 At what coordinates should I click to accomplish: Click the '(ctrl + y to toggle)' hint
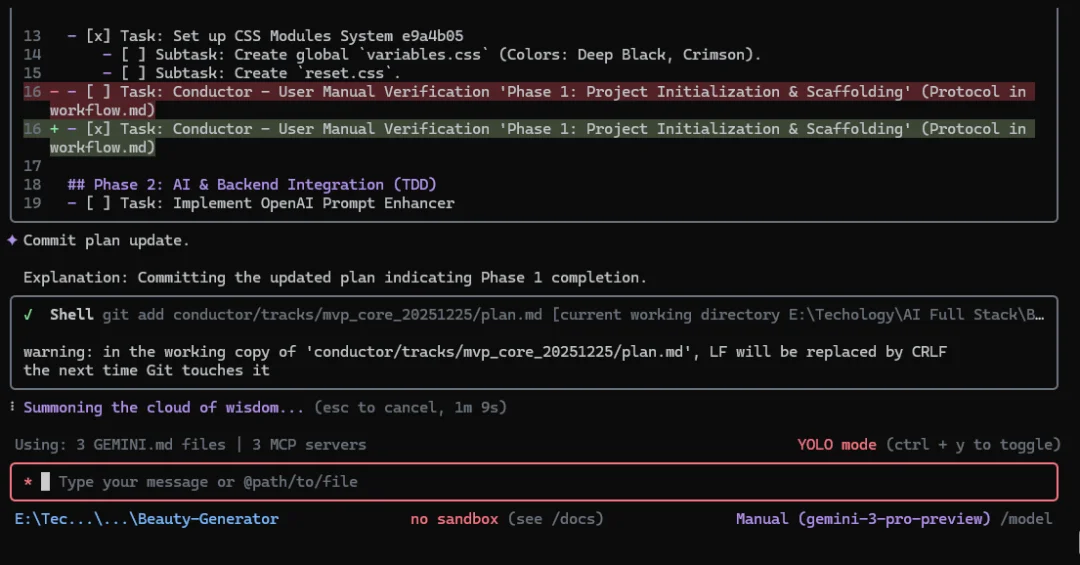click(973, 444)
